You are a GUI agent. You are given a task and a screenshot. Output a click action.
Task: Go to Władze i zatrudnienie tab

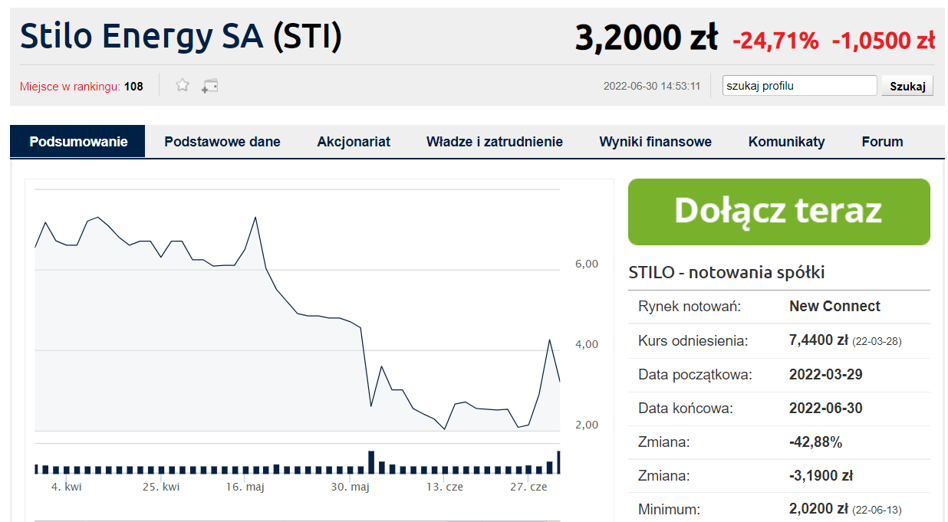(x=495, y=142)
